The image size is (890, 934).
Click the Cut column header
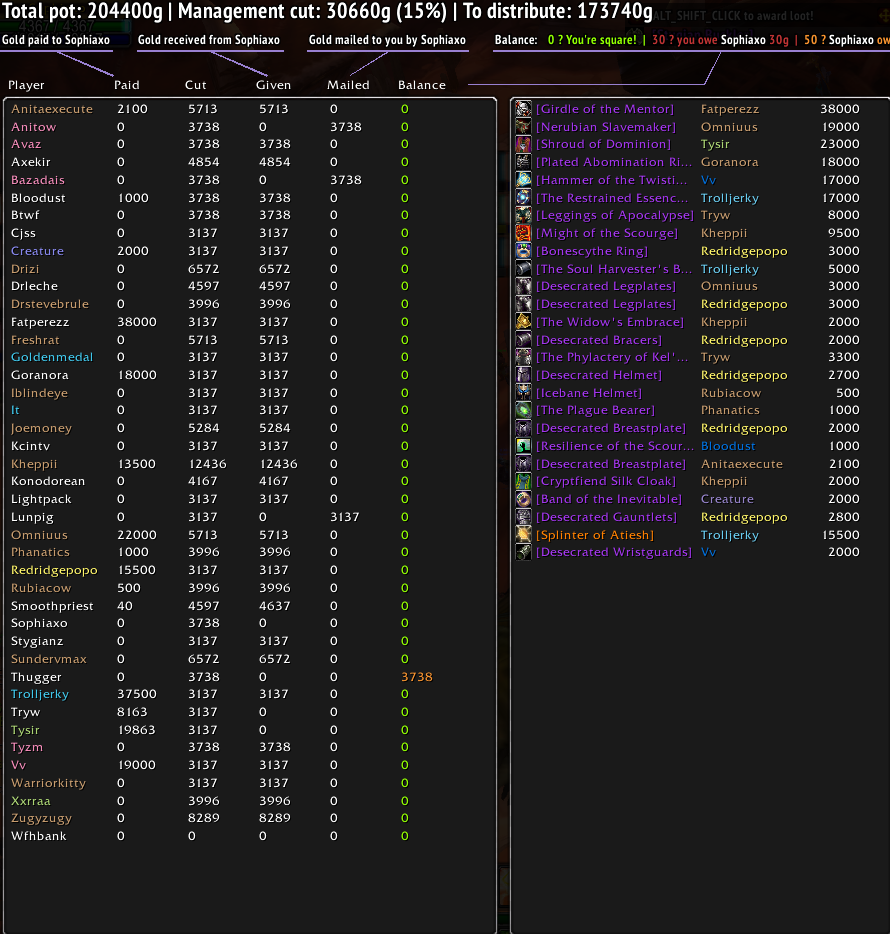coord(195,85)
